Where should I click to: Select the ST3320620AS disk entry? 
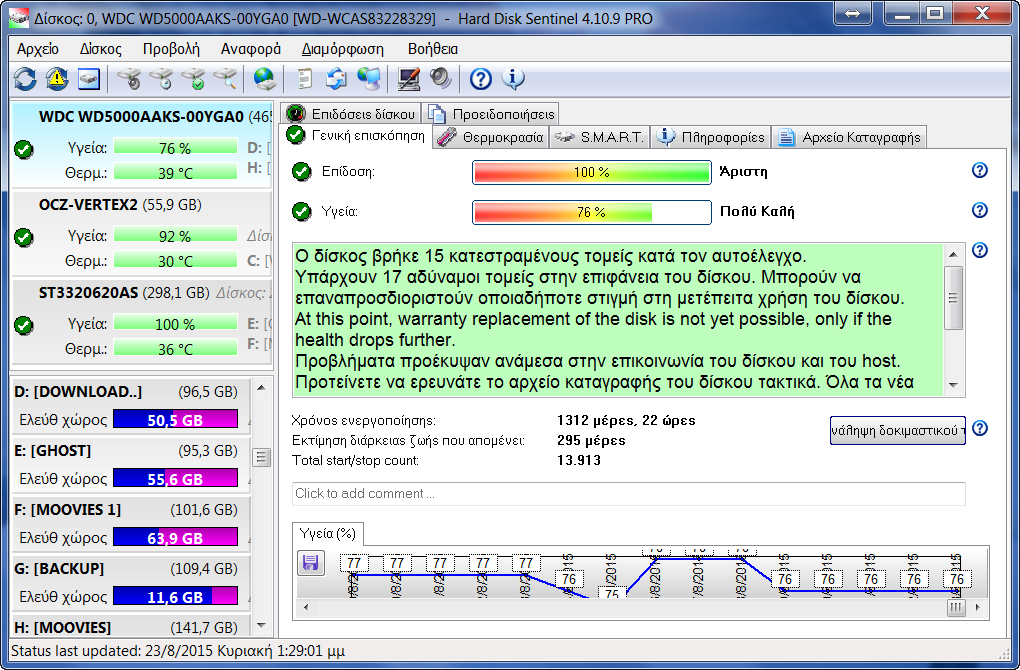pos(142,321)
